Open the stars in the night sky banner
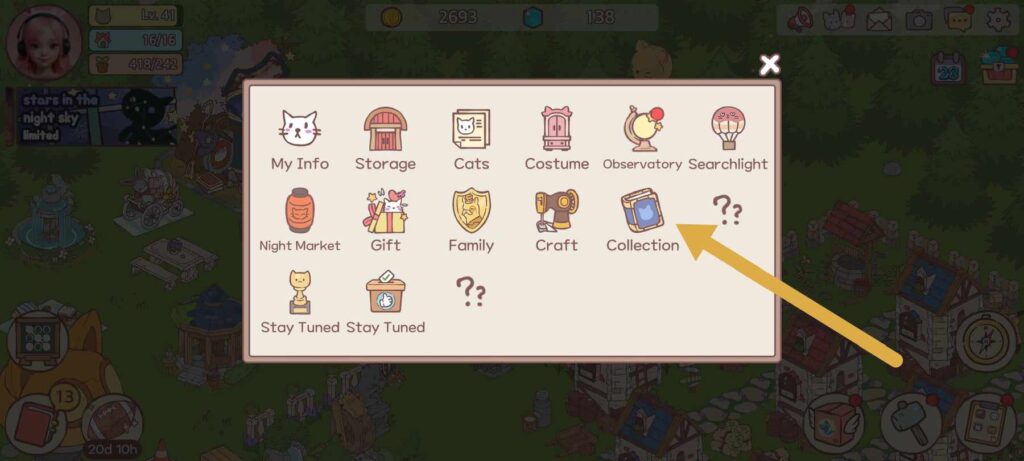The image size is (1024, 461). 91,117
